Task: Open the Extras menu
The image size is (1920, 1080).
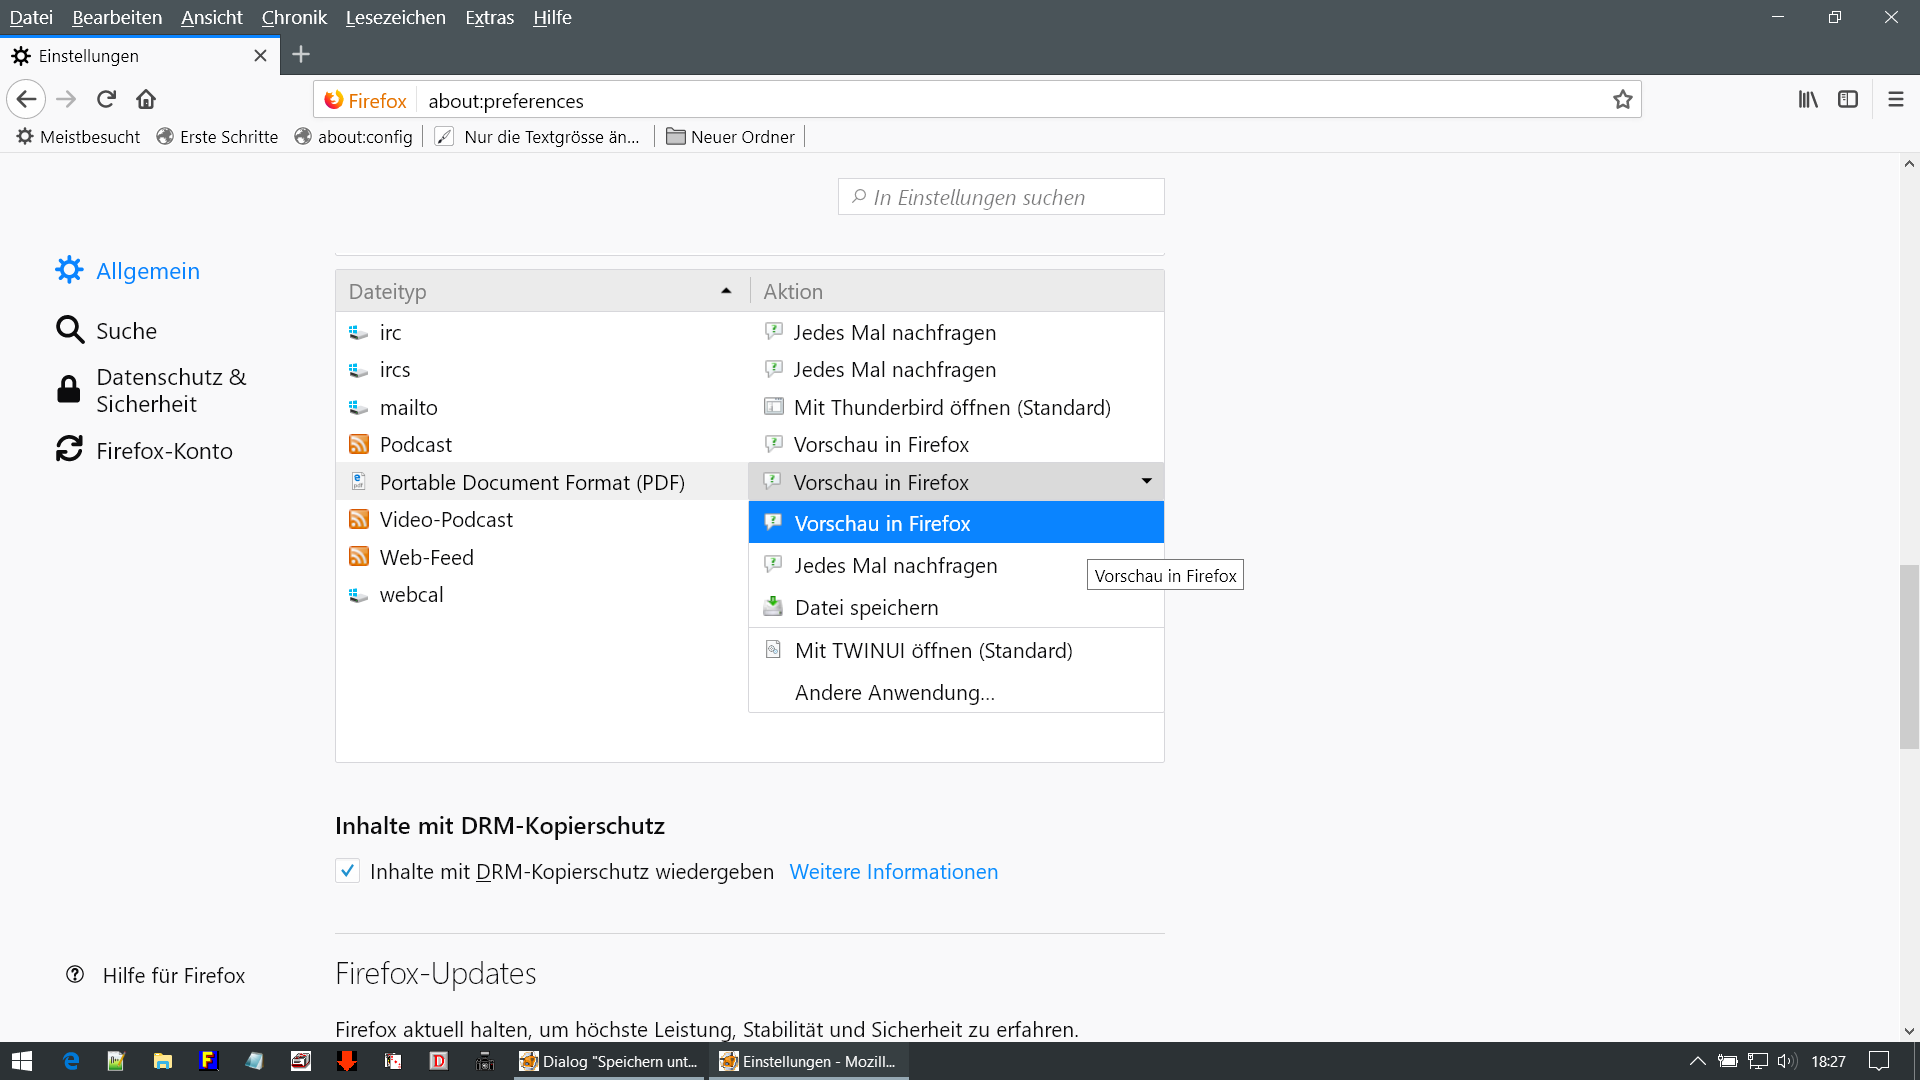Action: point(489,17)
